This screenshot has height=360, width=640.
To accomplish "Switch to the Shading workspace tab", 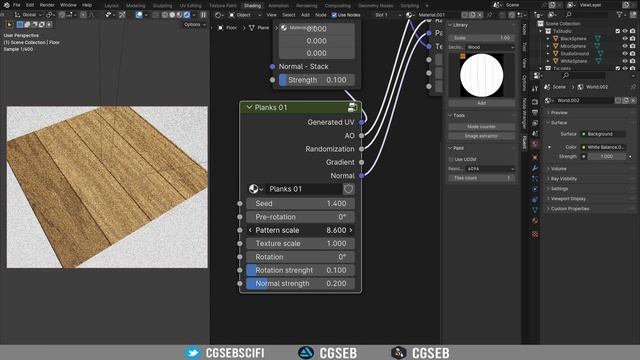I will (252, 6).
